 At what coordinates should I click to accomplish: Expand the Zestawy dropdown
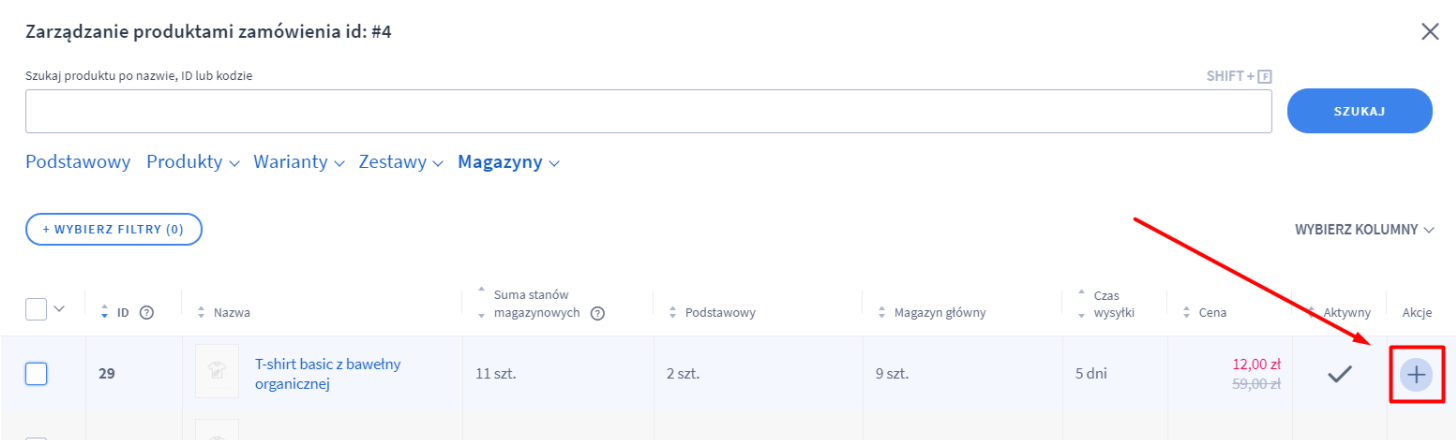[401, 162]
